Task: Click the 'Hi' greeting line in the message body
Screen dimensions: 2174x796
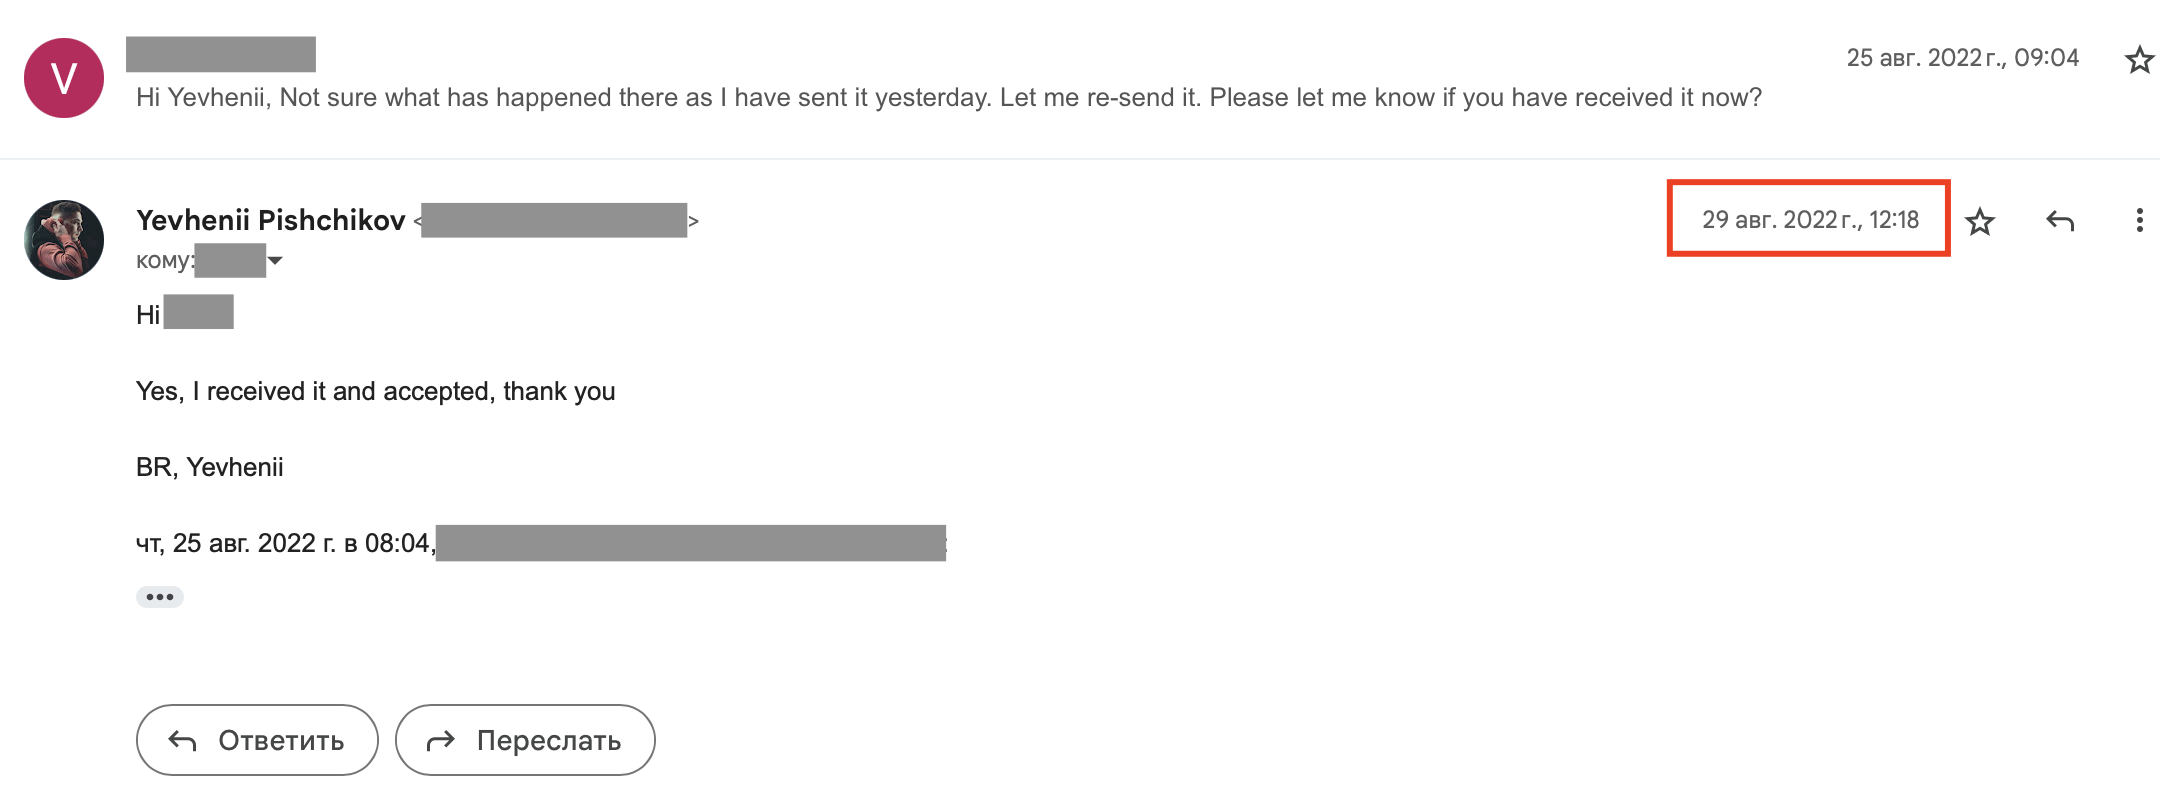Action: pos(148,315)
